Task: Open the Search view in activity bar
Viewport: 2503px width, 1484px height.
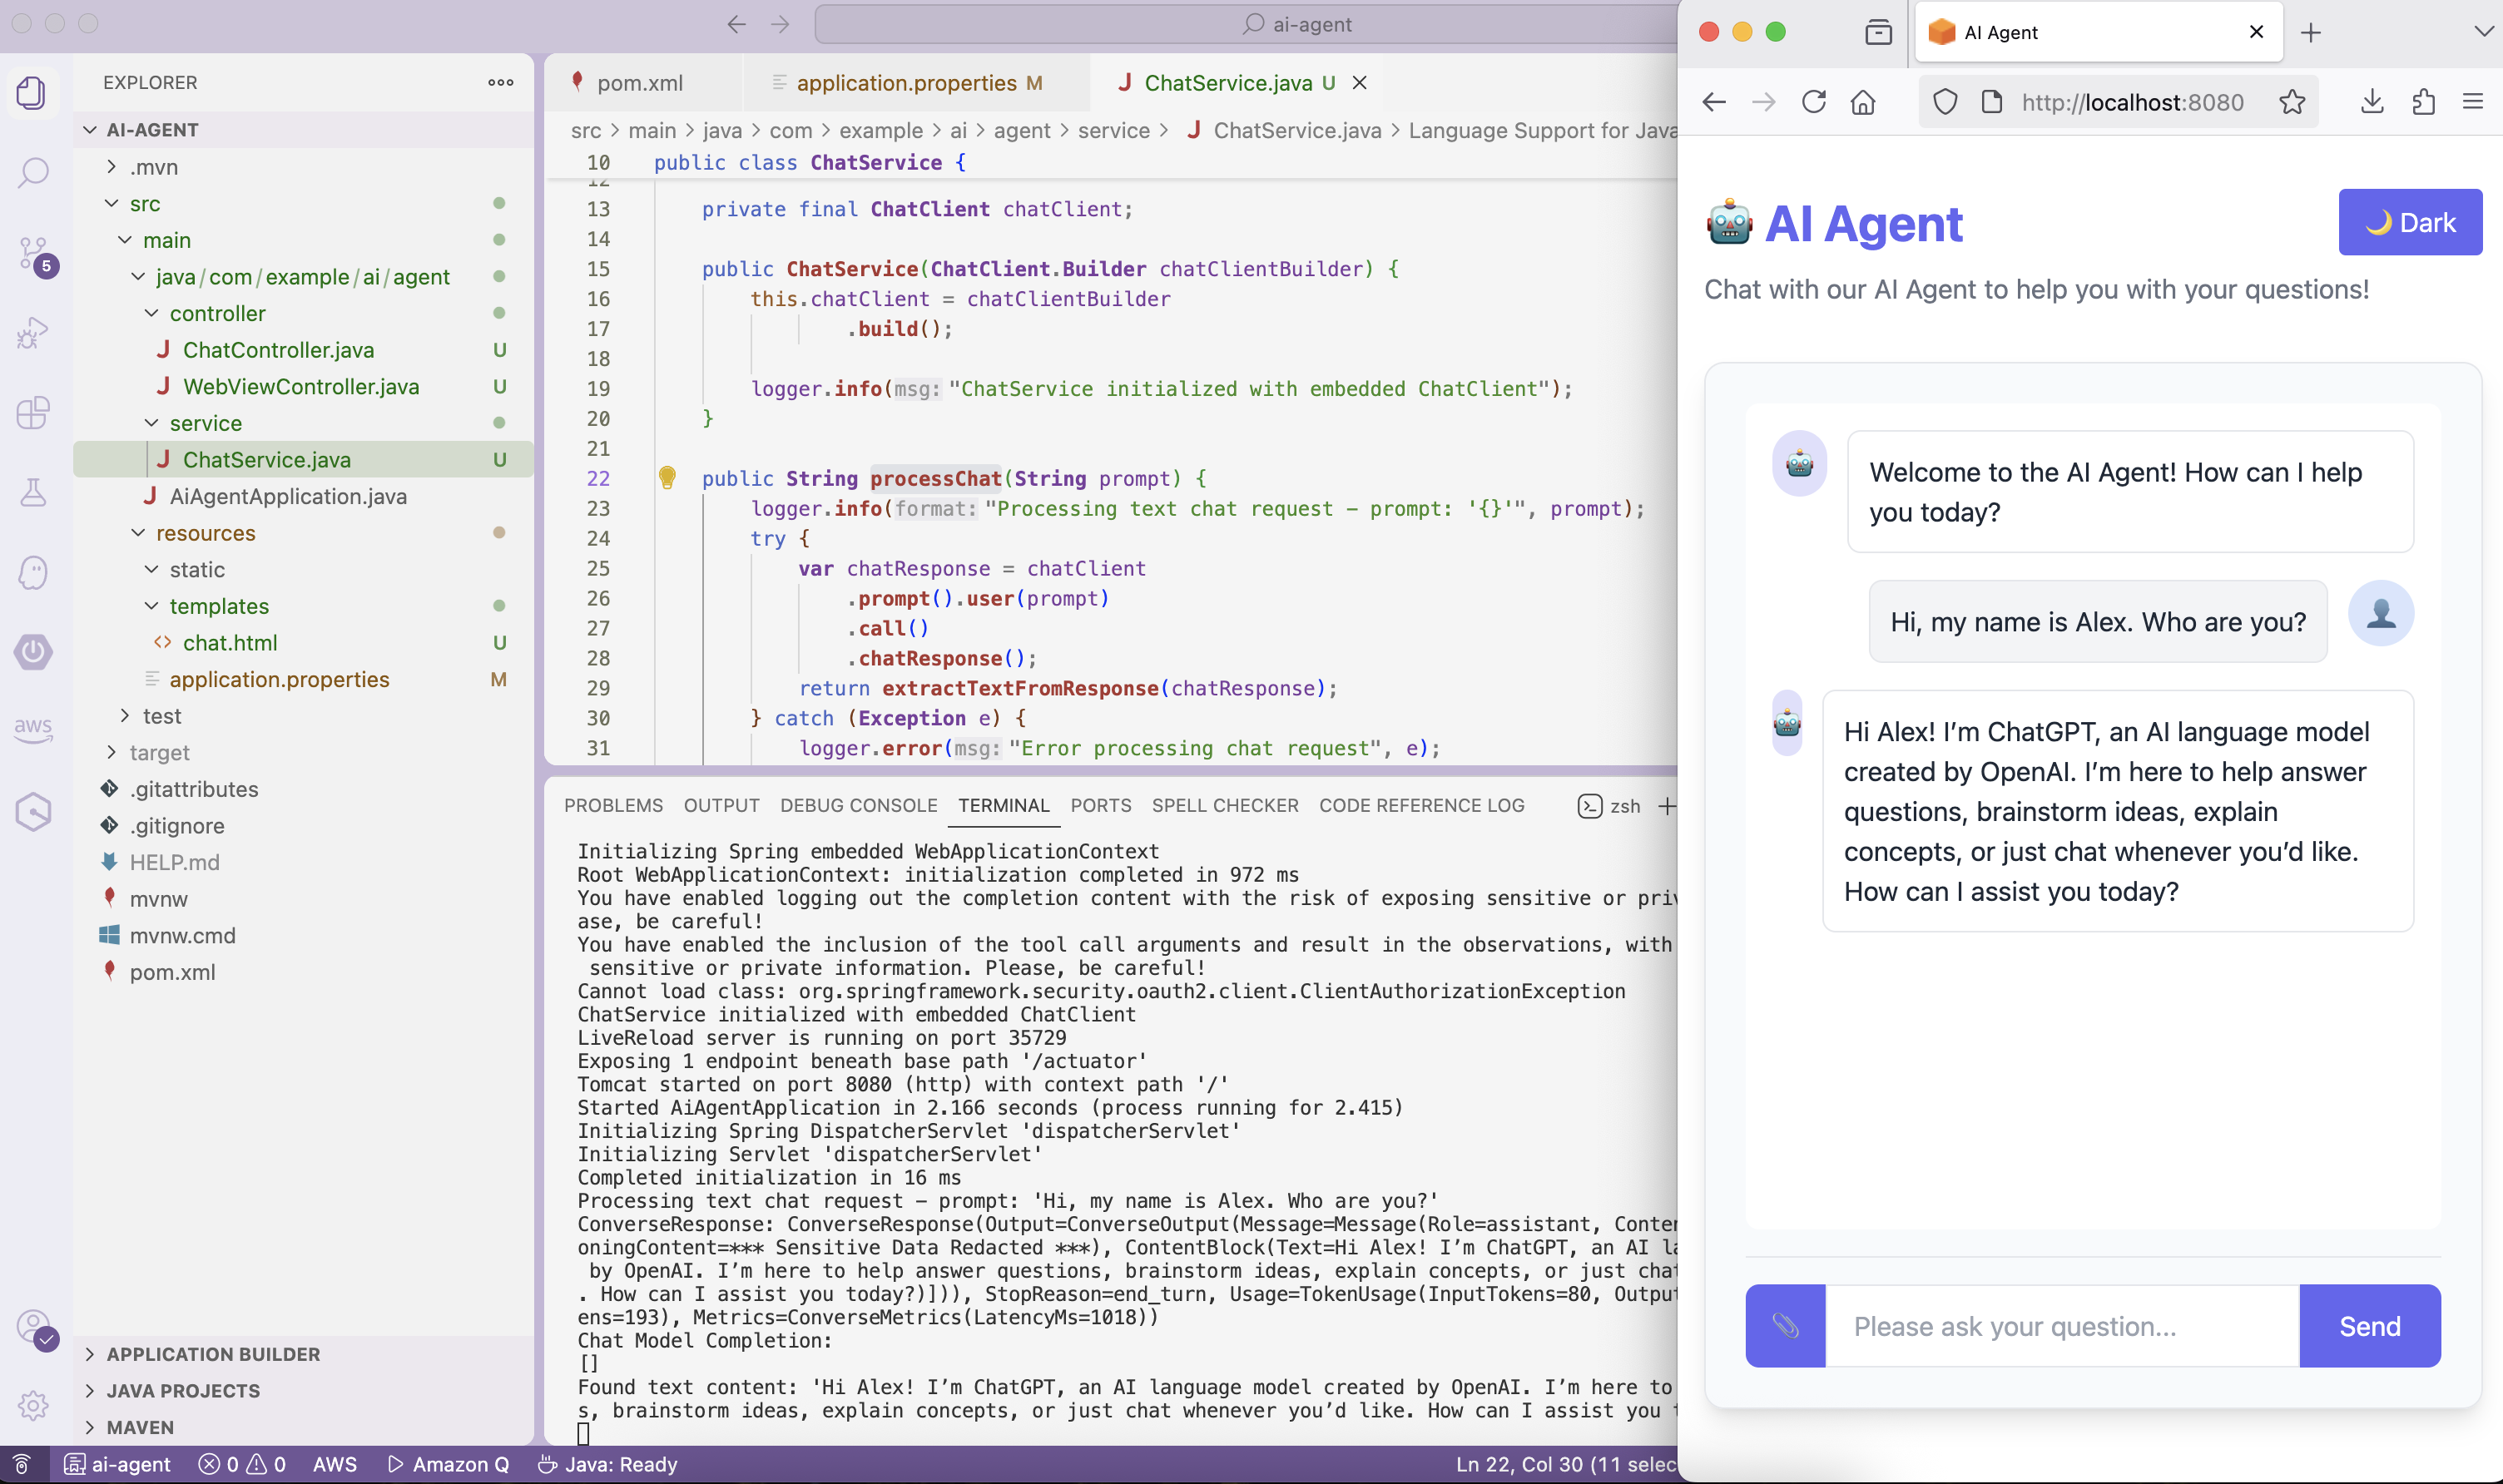Action: pyautogui.click(x=33, y=172)
